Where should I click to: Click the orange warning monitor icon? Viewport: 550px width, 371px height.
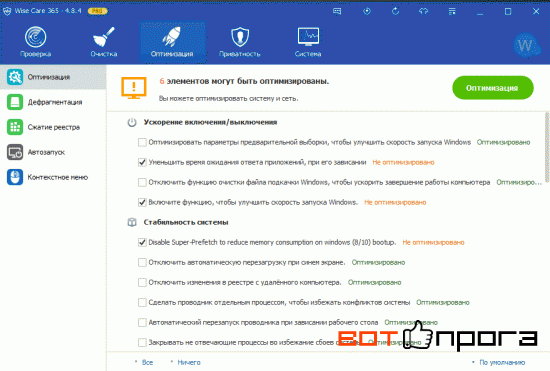pyautogui.click(x=134, y=88)
